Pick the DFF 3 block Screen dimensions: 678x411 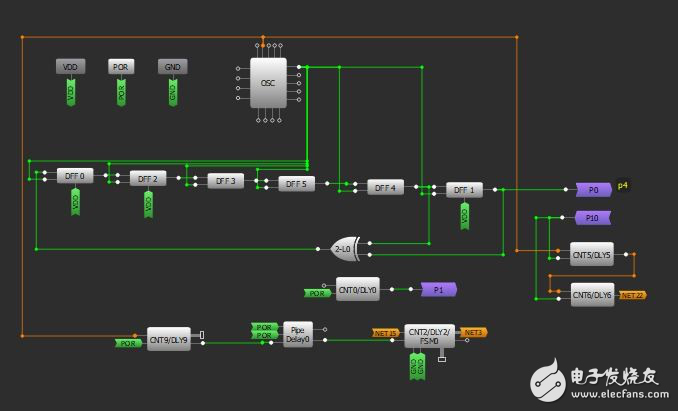[225, 181]
